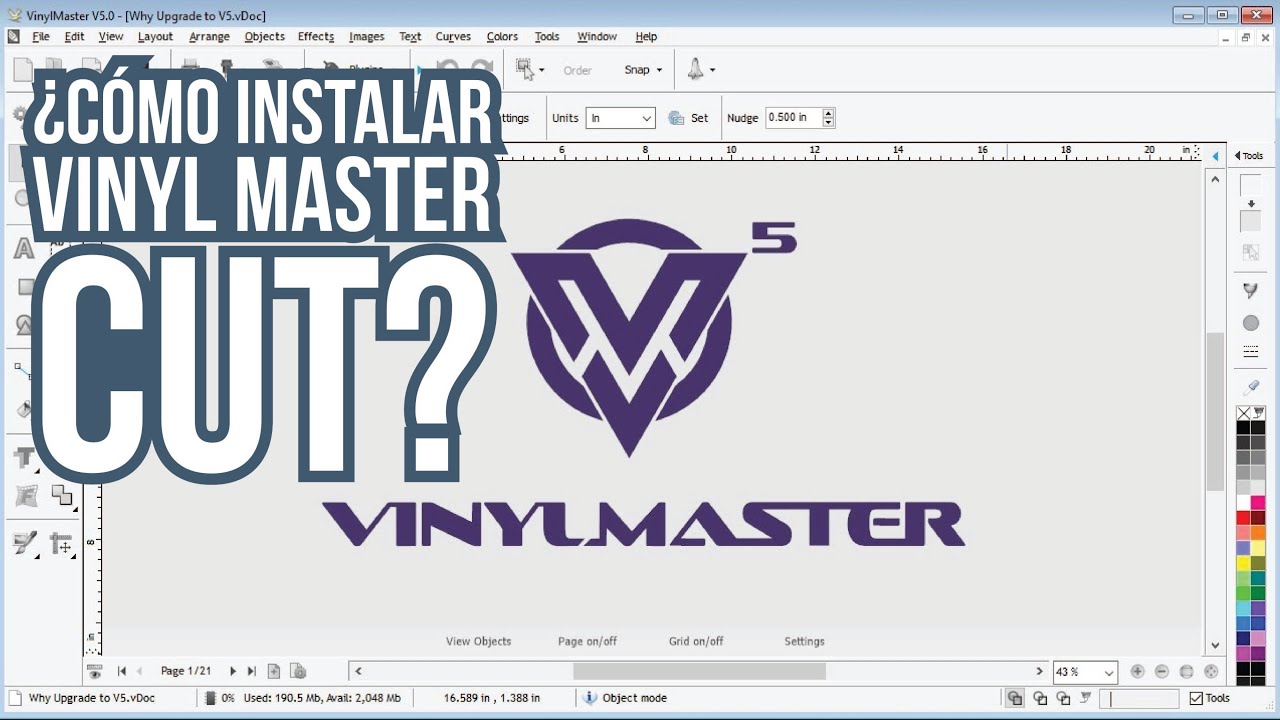Open the Units combo box

click(x=620, y=118)
